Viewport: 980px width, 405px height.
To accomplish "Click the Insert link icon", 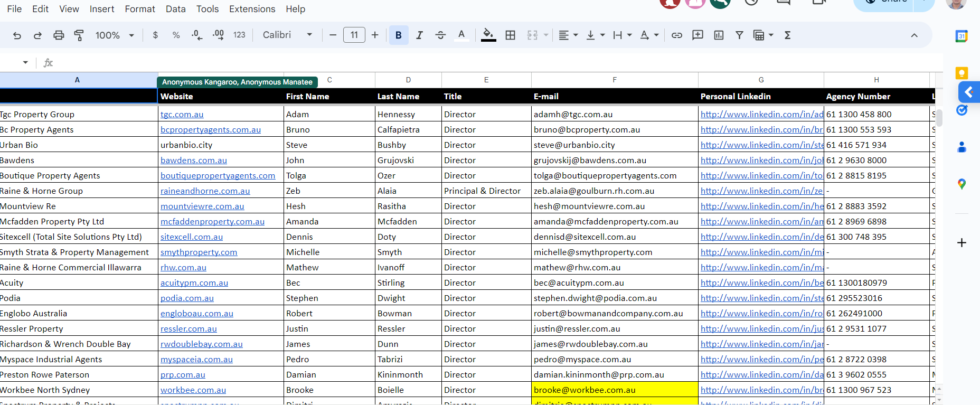I will coord(677,35).
